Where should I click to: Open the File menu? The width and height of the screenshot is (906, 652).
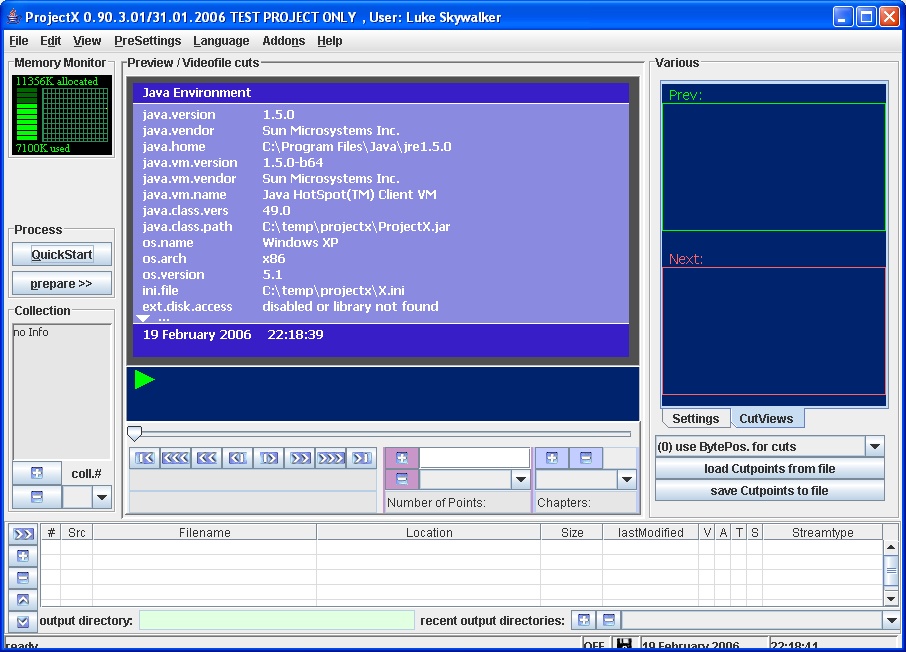[x=18, y=41]
